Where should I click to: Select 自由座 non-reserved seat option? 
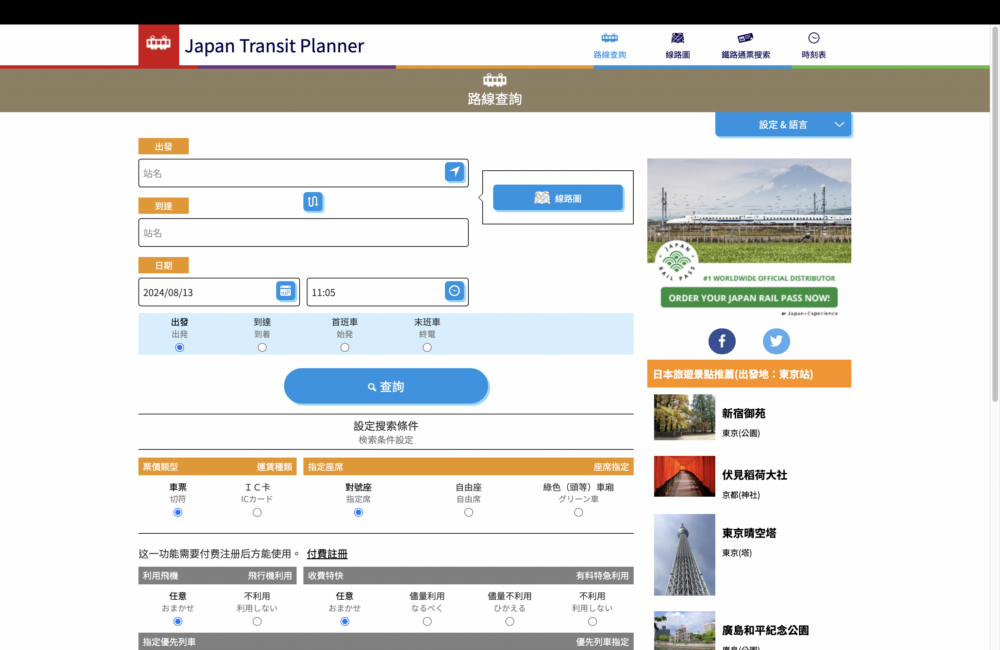(x=468, y=512)
